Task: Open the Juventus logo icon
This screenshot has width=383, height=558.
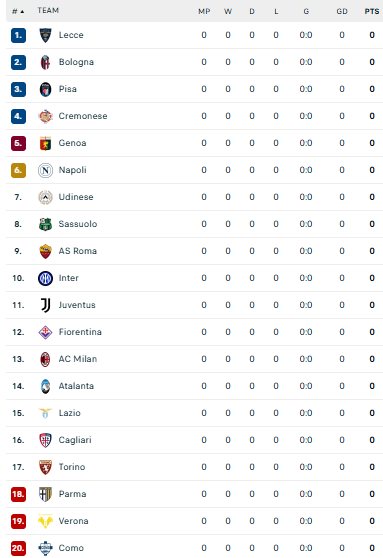Action: (45, 305)
